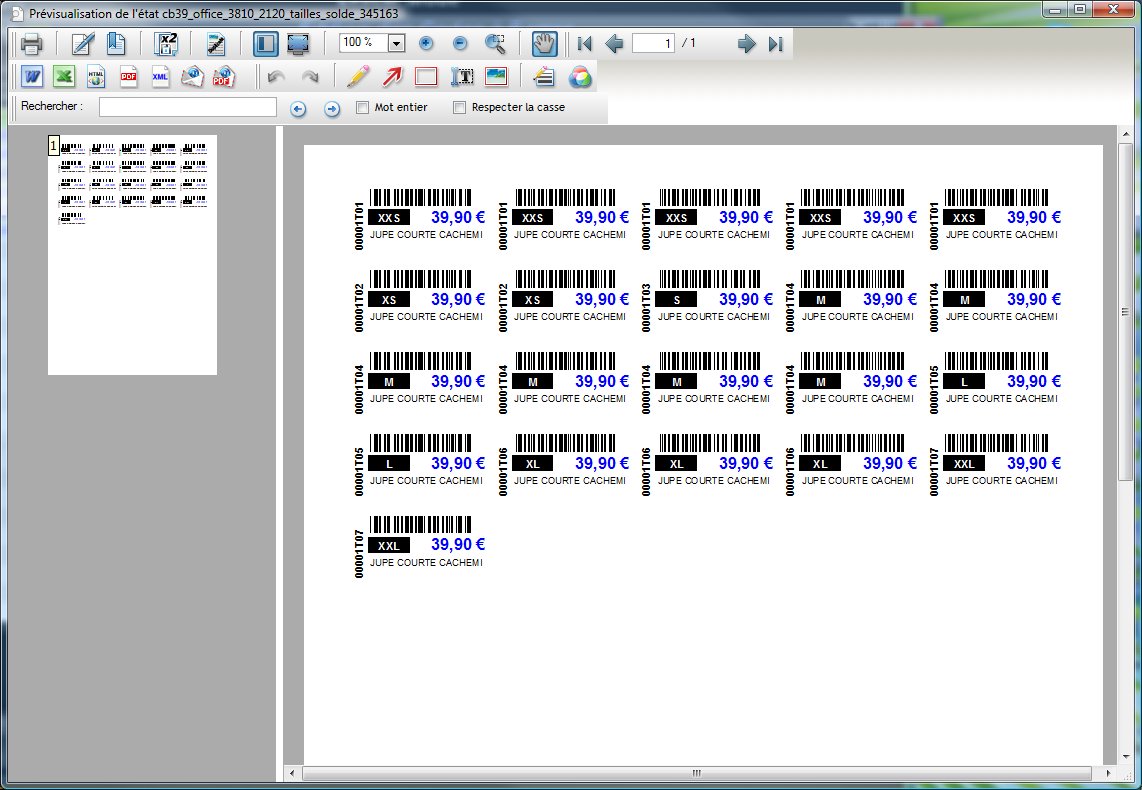Select the text box annotation tool
Viewport: 1142px width, 790px height.
click(462, 76)
